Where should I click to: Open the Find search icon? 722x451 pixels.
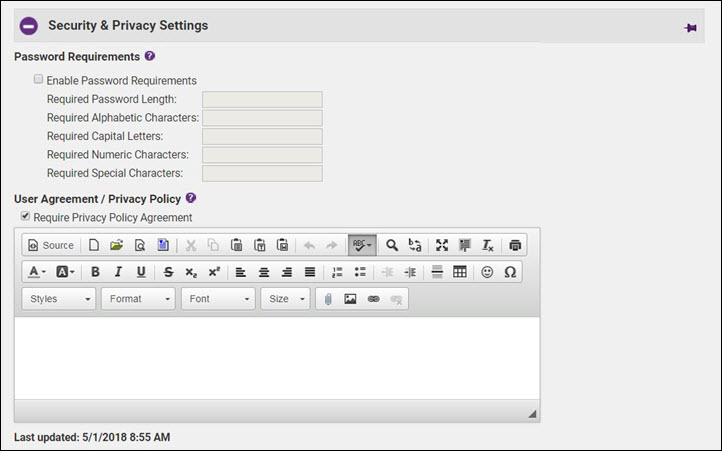(x=392, y=245)
